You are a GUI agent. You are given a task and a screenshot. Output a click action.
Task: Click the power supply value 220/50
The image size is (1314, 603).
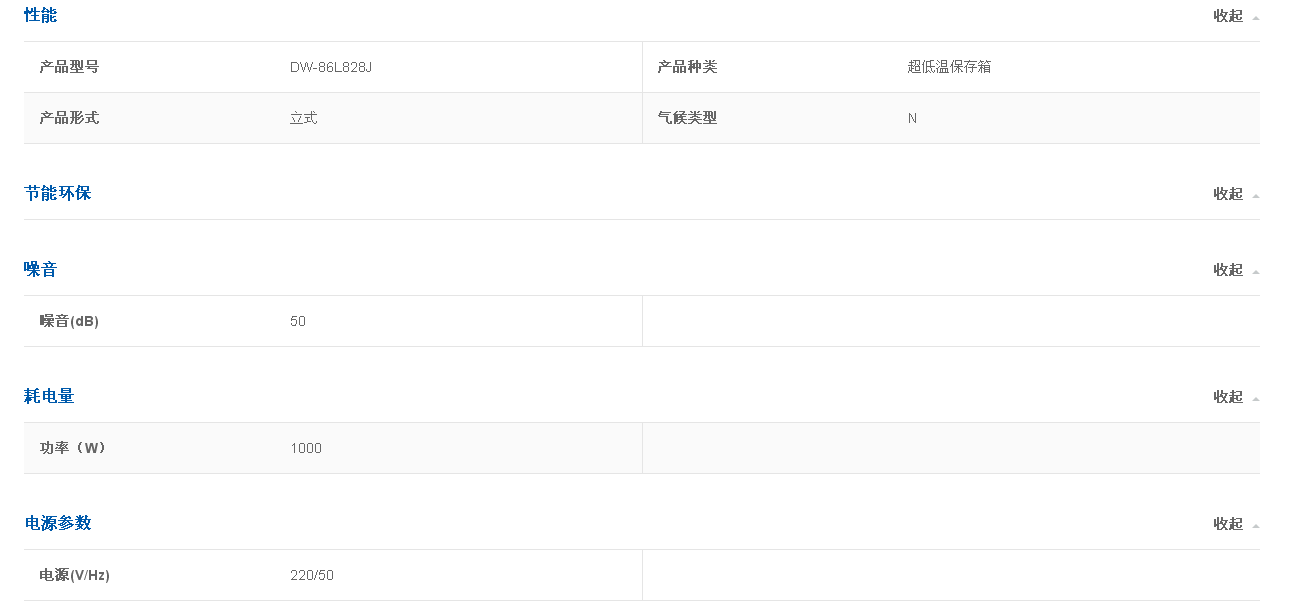tap(312, 575)
